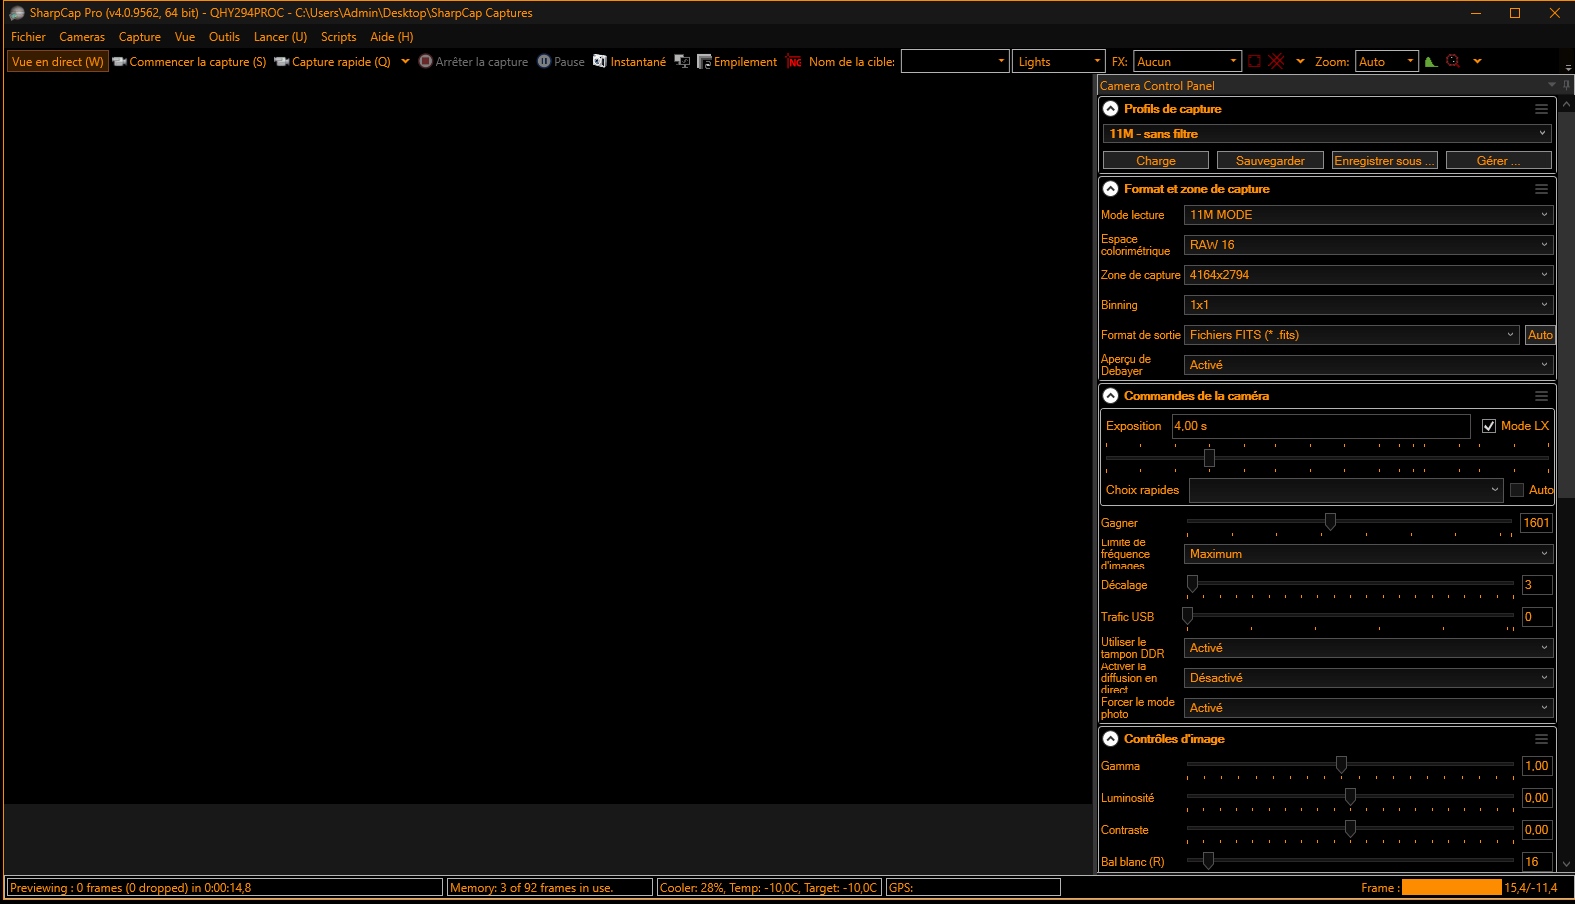Enable the Auto checkbox beside Choix rapides
The image size is (1575, 904).
[1517, 490]
